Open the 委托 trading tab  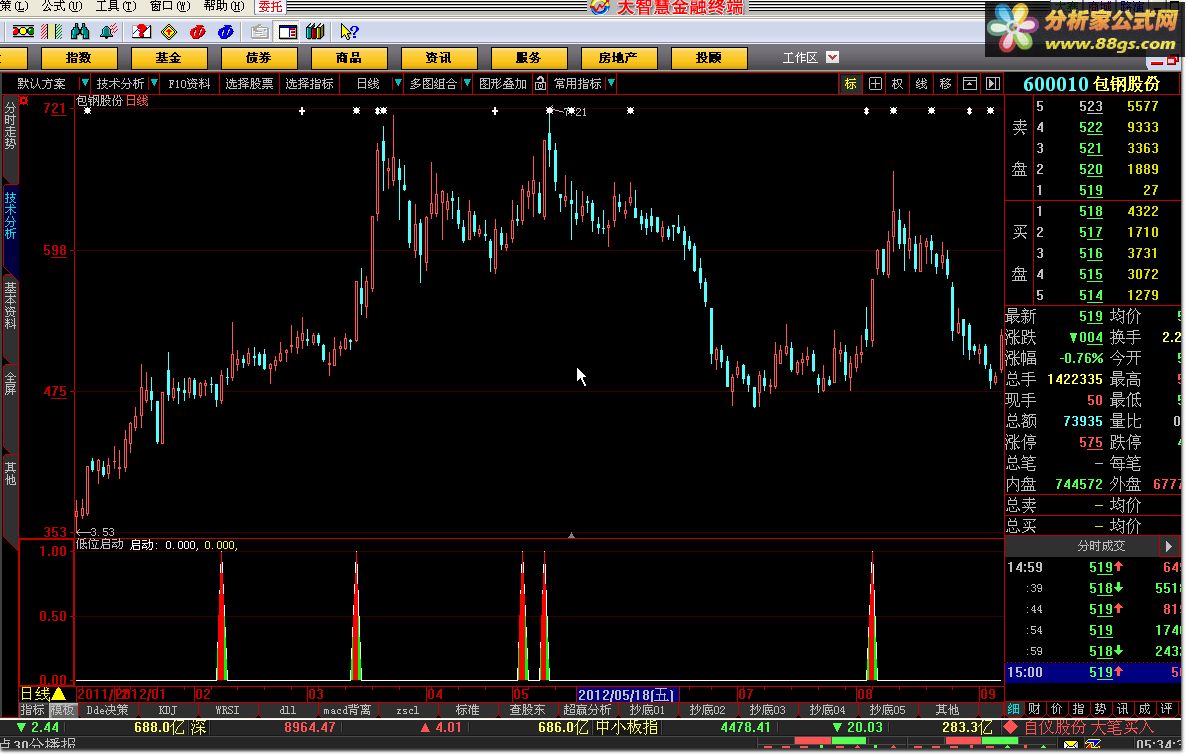point(269,7)
